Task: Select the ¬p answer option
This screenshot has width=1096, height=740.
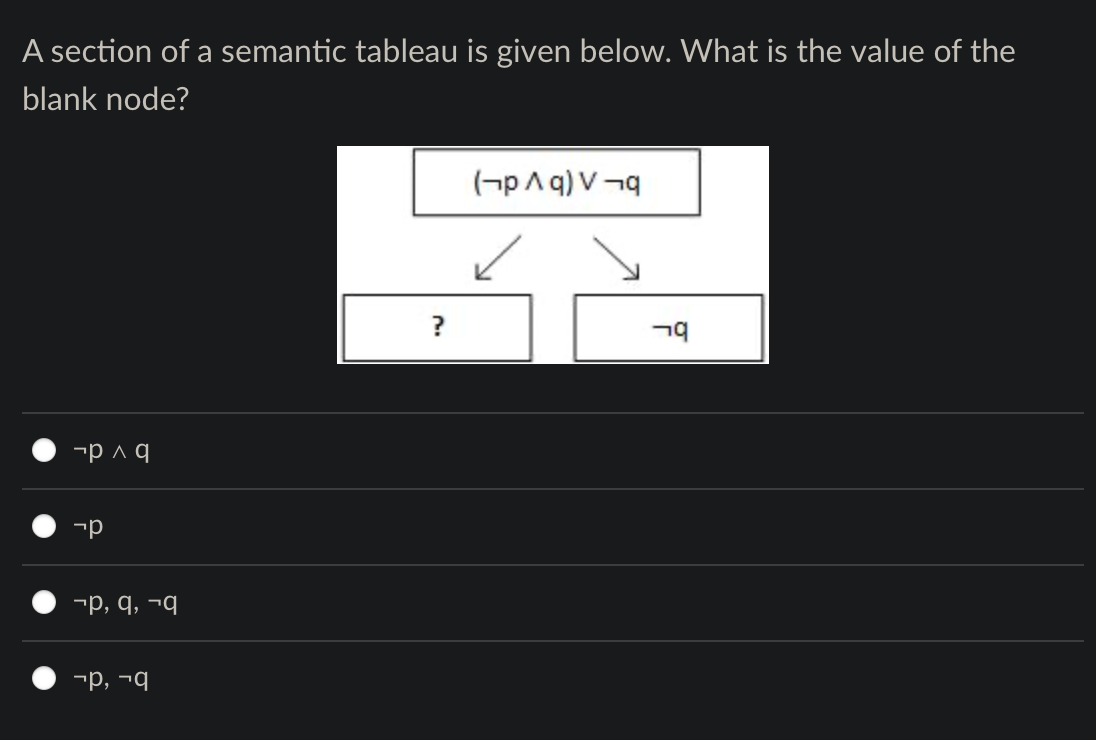Action: pyautogui.click(x=44, y=526)
